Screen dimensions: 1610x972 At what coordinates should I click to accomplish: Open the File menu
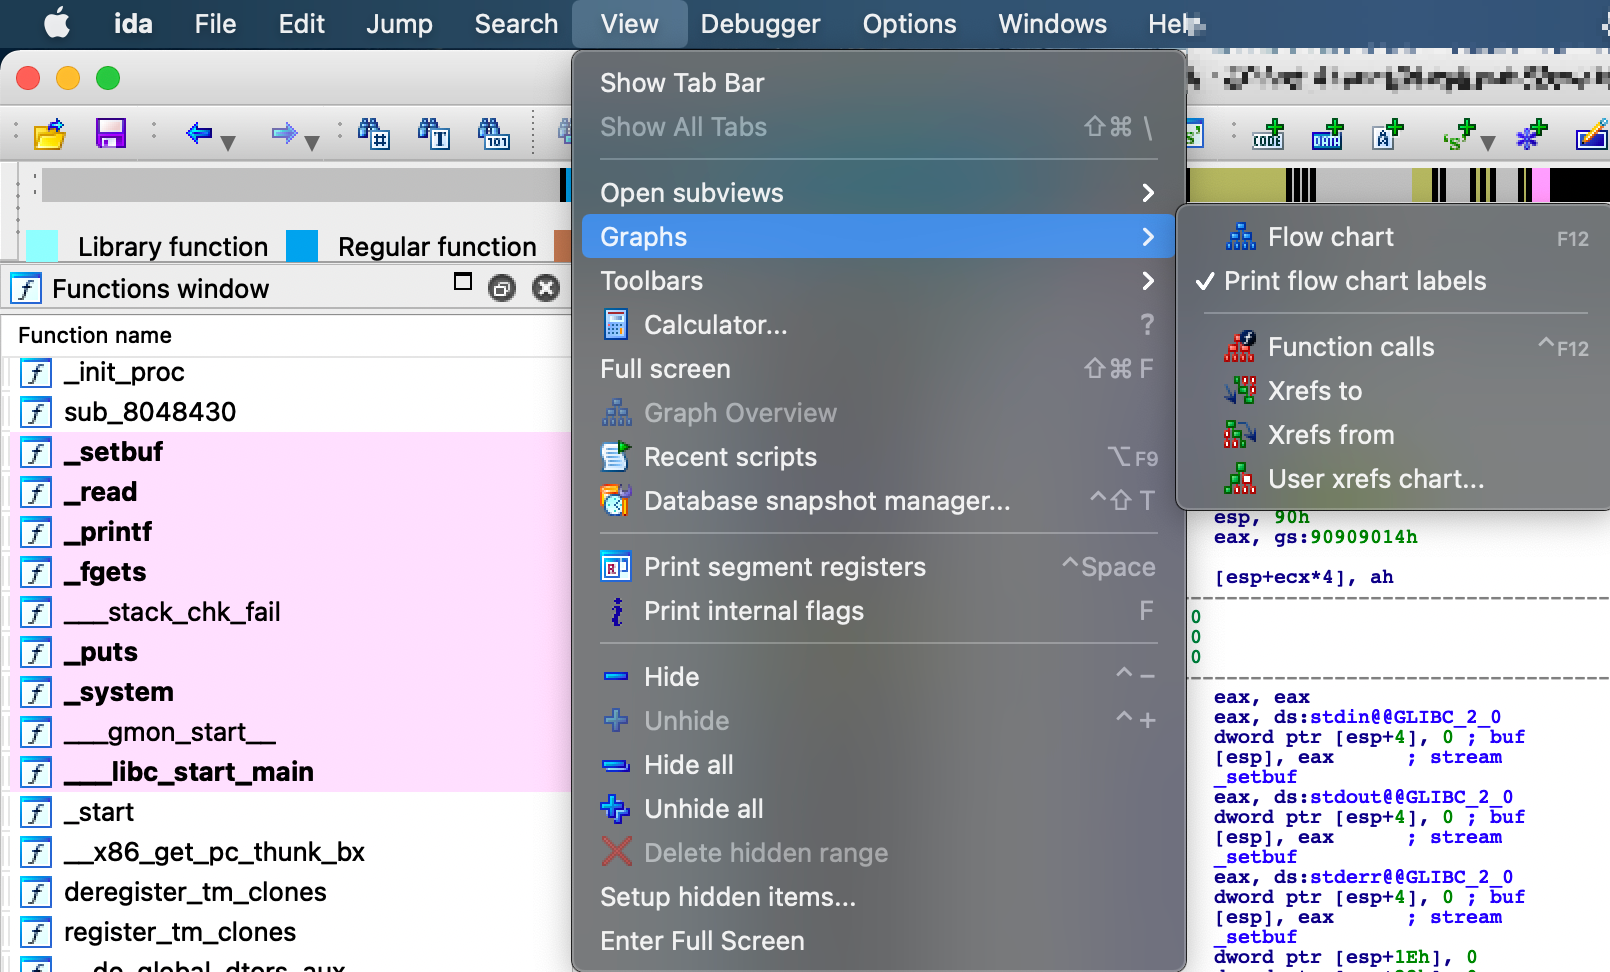215,23
